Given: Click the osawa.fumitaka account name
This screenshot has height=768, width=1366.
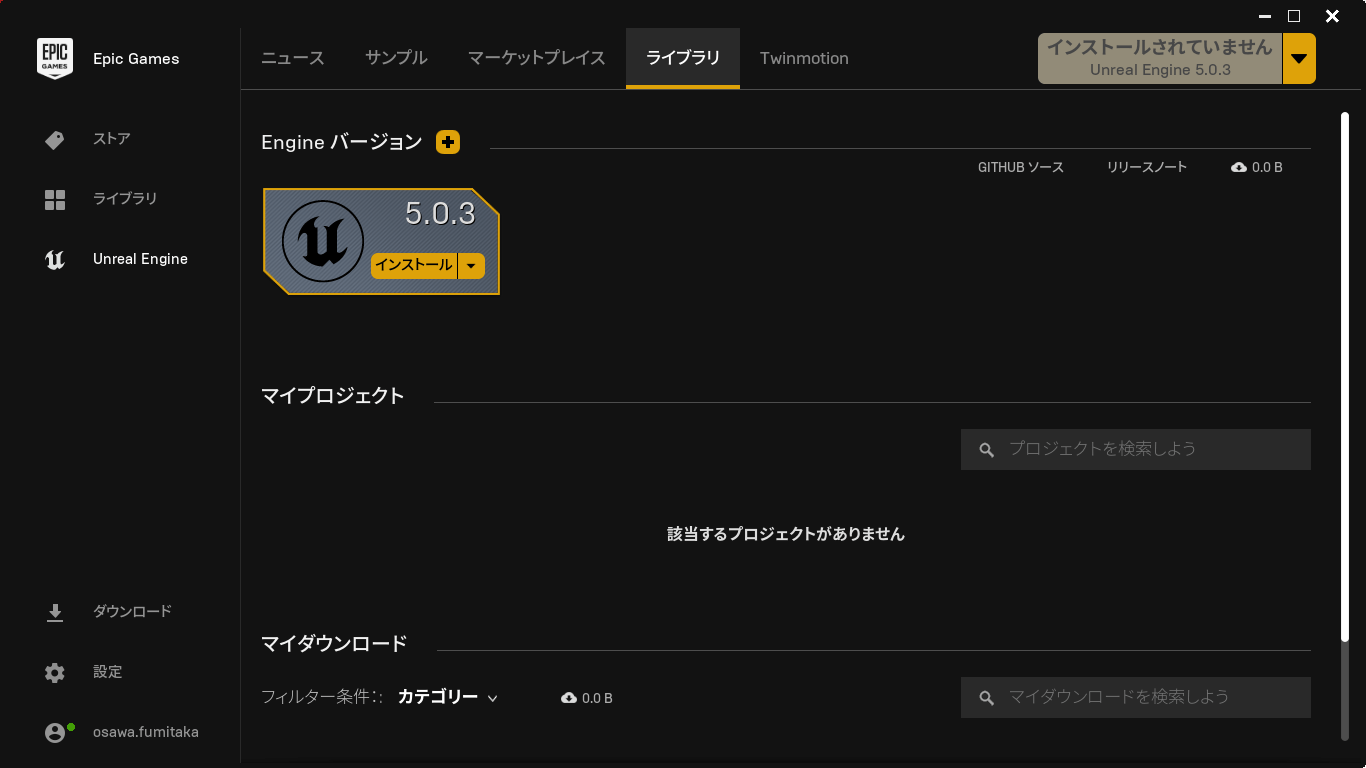Looking at the screenshot, I should pyautogui.click(x=146, y=732).
